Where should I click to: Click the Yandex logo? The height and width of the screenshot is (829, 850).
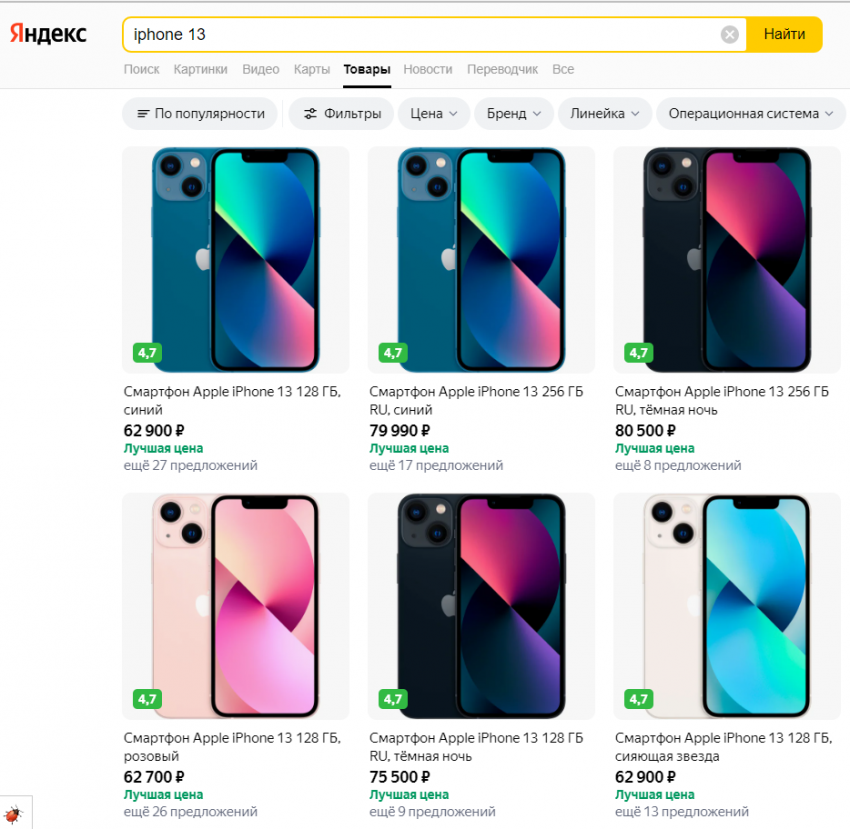(x=49, y=34)
